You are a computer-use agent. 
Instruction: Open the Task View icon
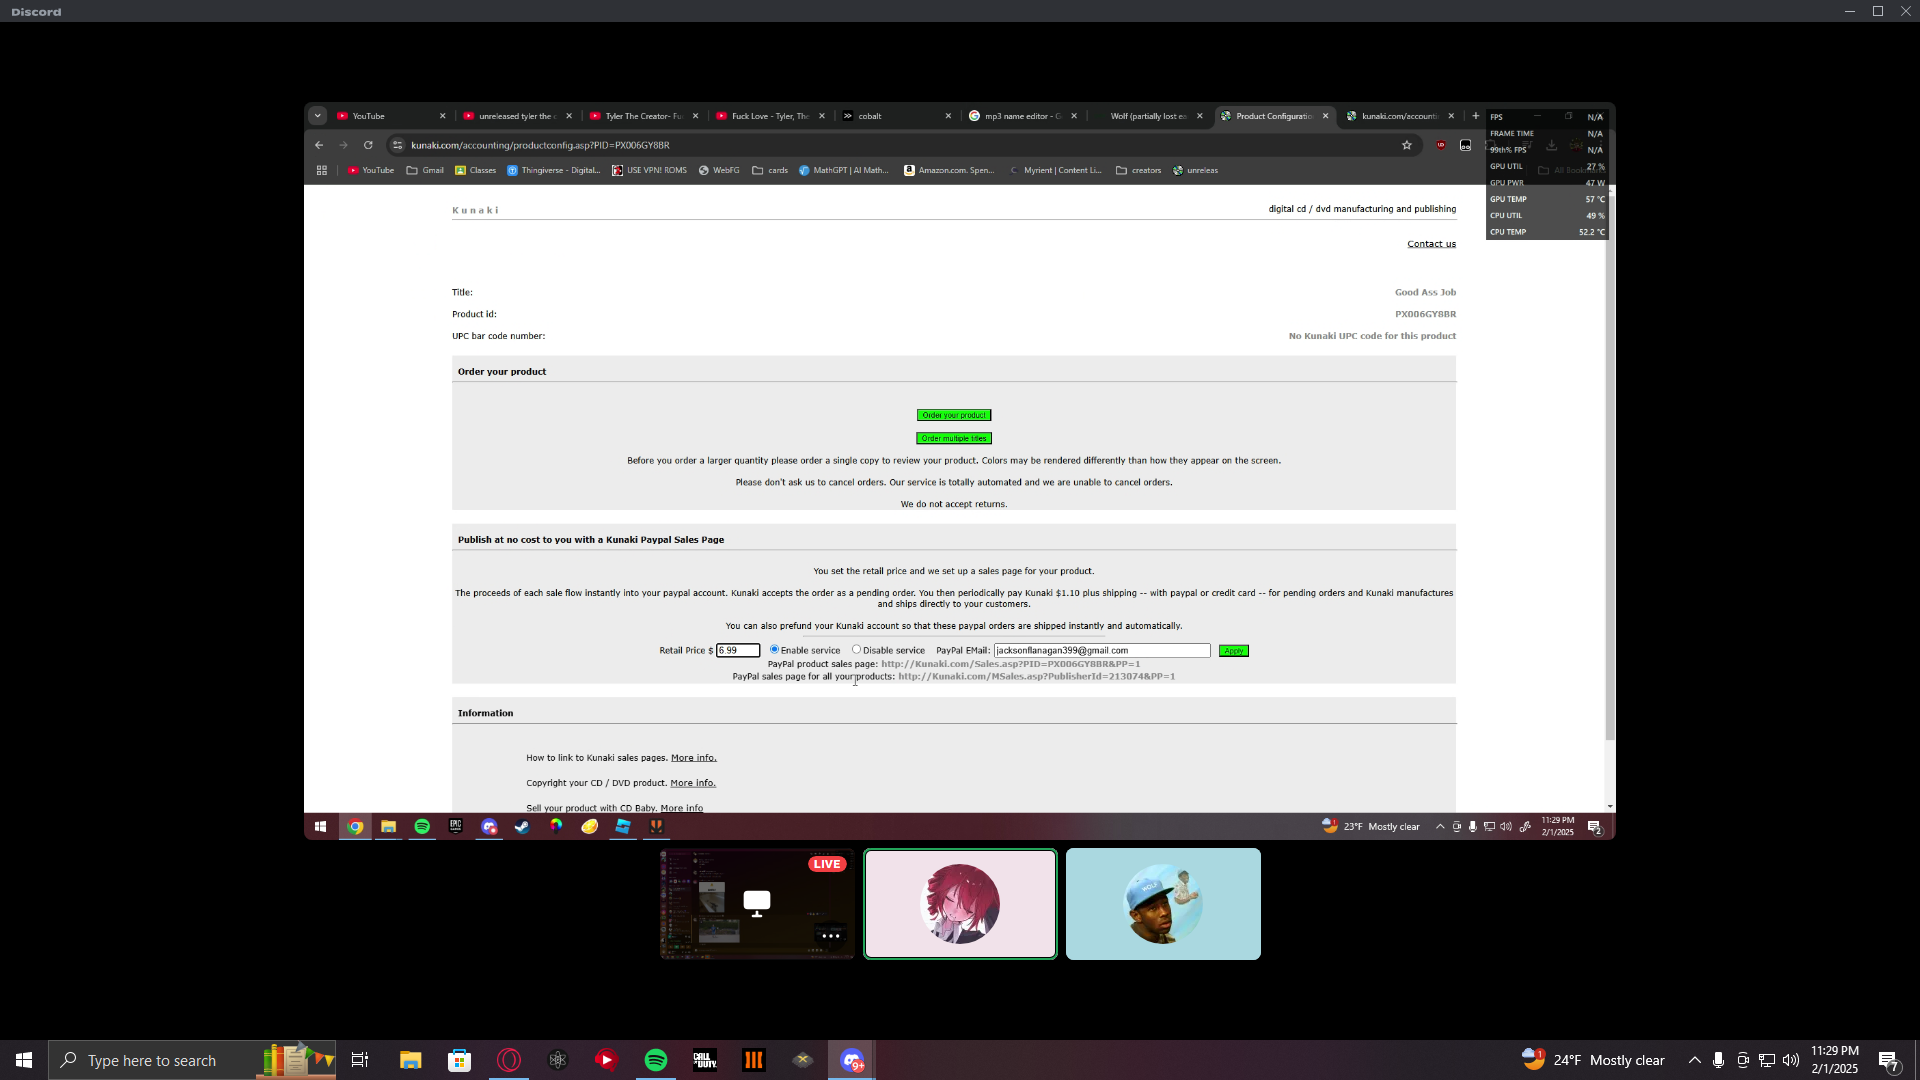tap(360, 1060)
